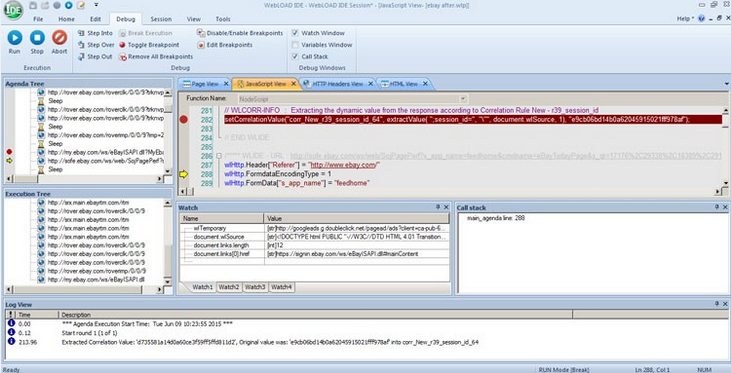
Task: Switch to the Tools ribbon tab
Action: (x=223, y=19)
